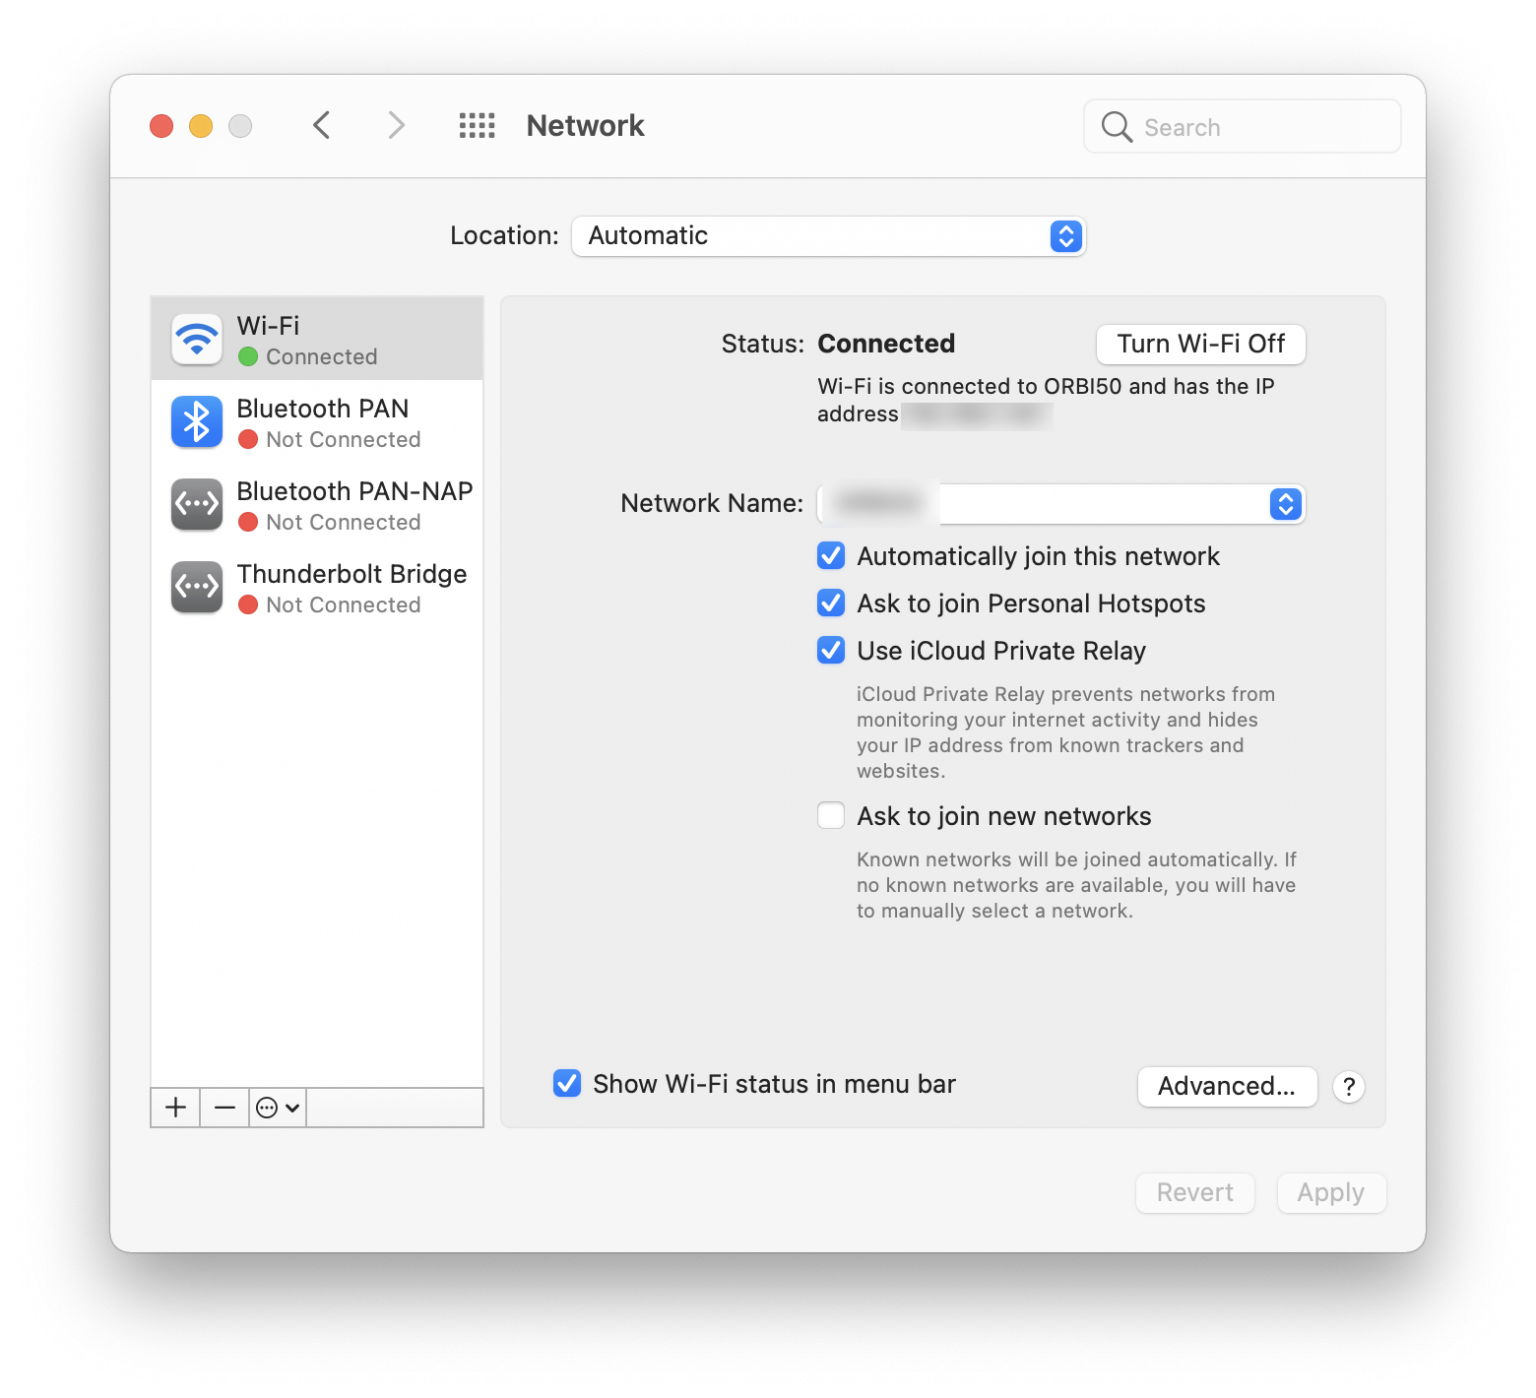1536x1398 pixels.
Task: Add a new network service with plus icon
Action: (x=175, y=1107)
